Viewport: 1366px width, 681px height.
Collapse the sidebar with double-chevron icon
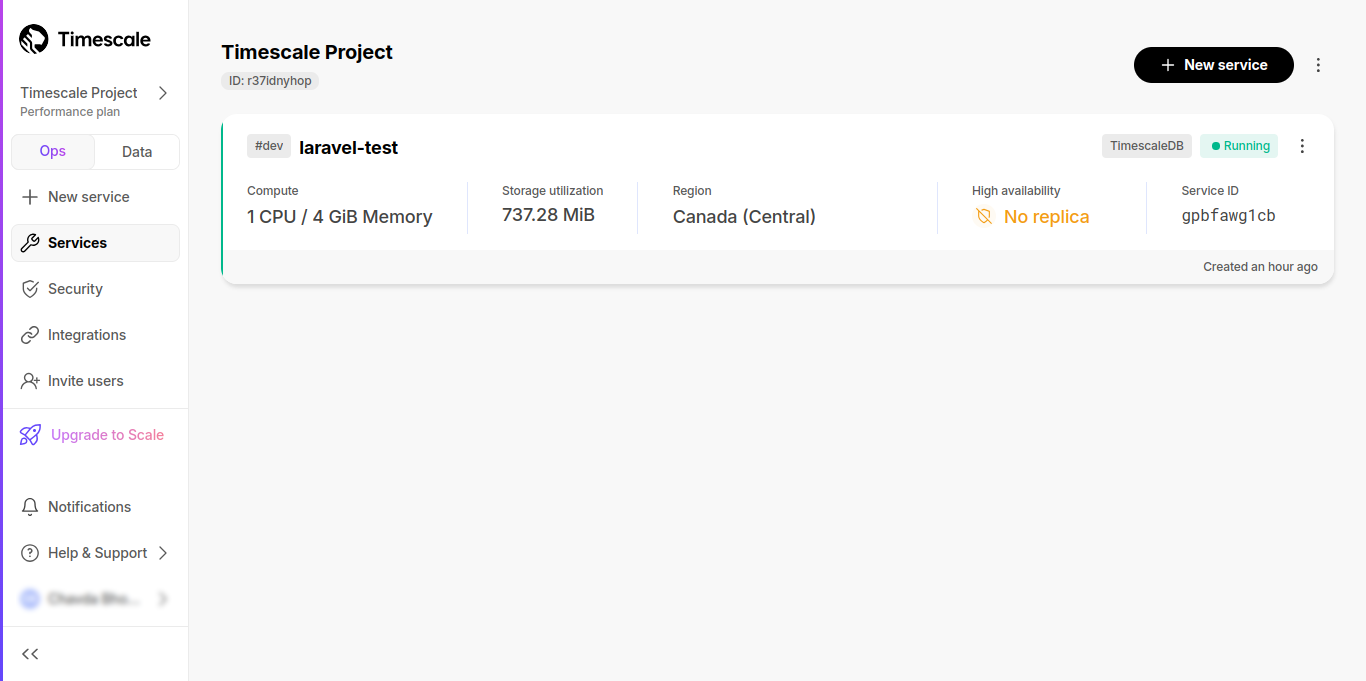click(x=30, y=654)
